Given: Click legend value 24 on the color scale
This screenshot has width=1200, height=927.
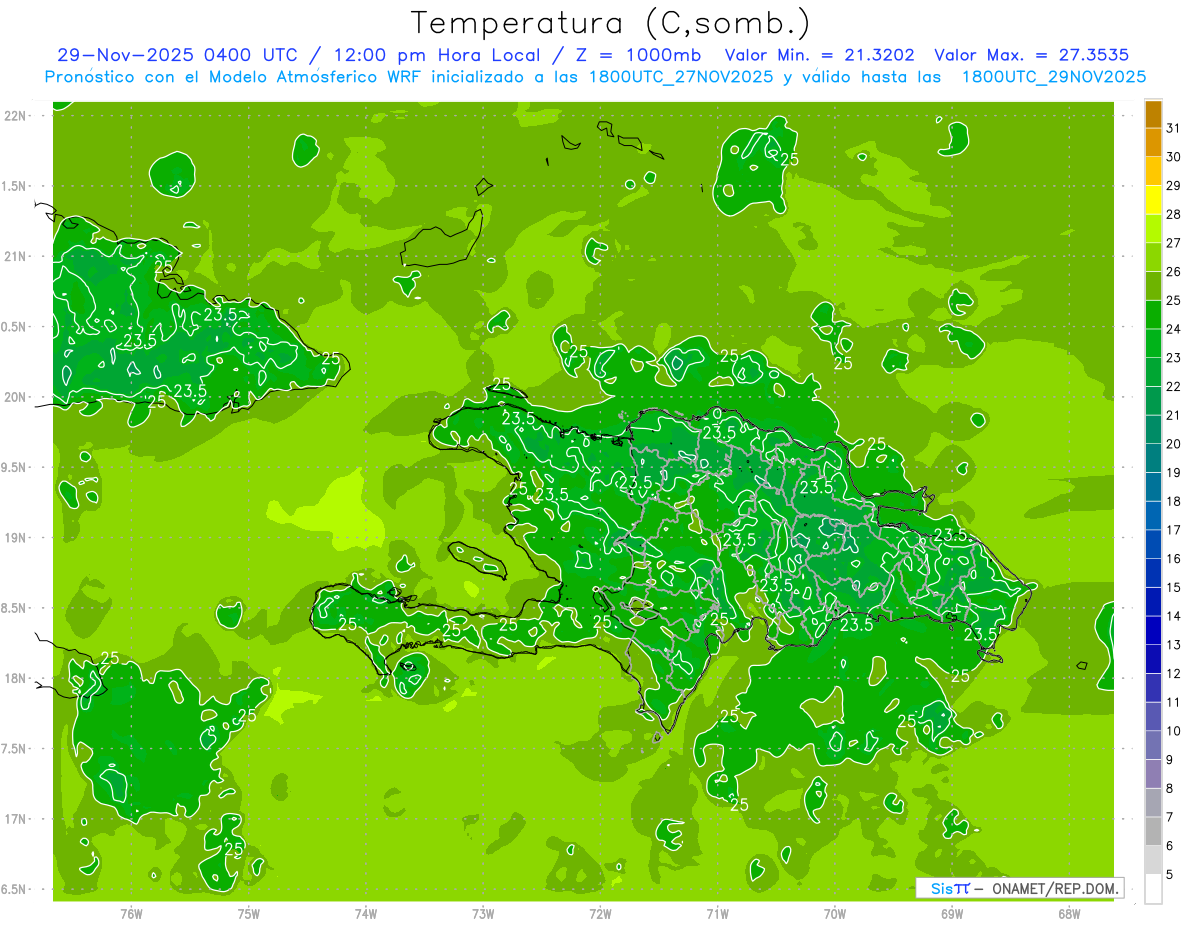Looking at the screenshot, I should tap(1173, 329).
